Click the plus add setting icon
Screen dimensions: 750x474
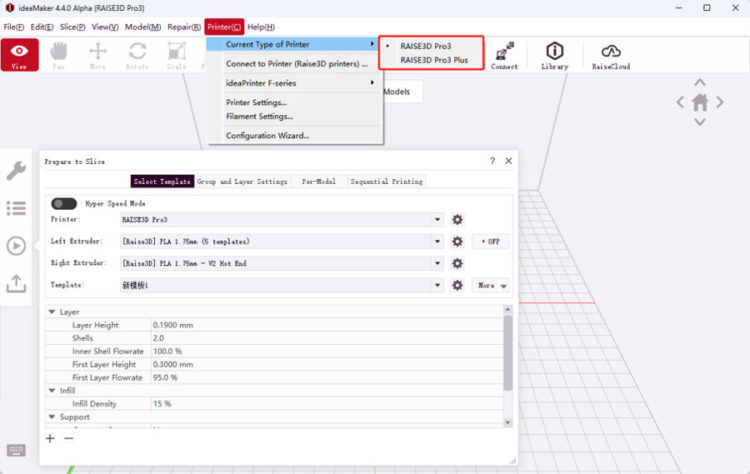coord(50,438)
